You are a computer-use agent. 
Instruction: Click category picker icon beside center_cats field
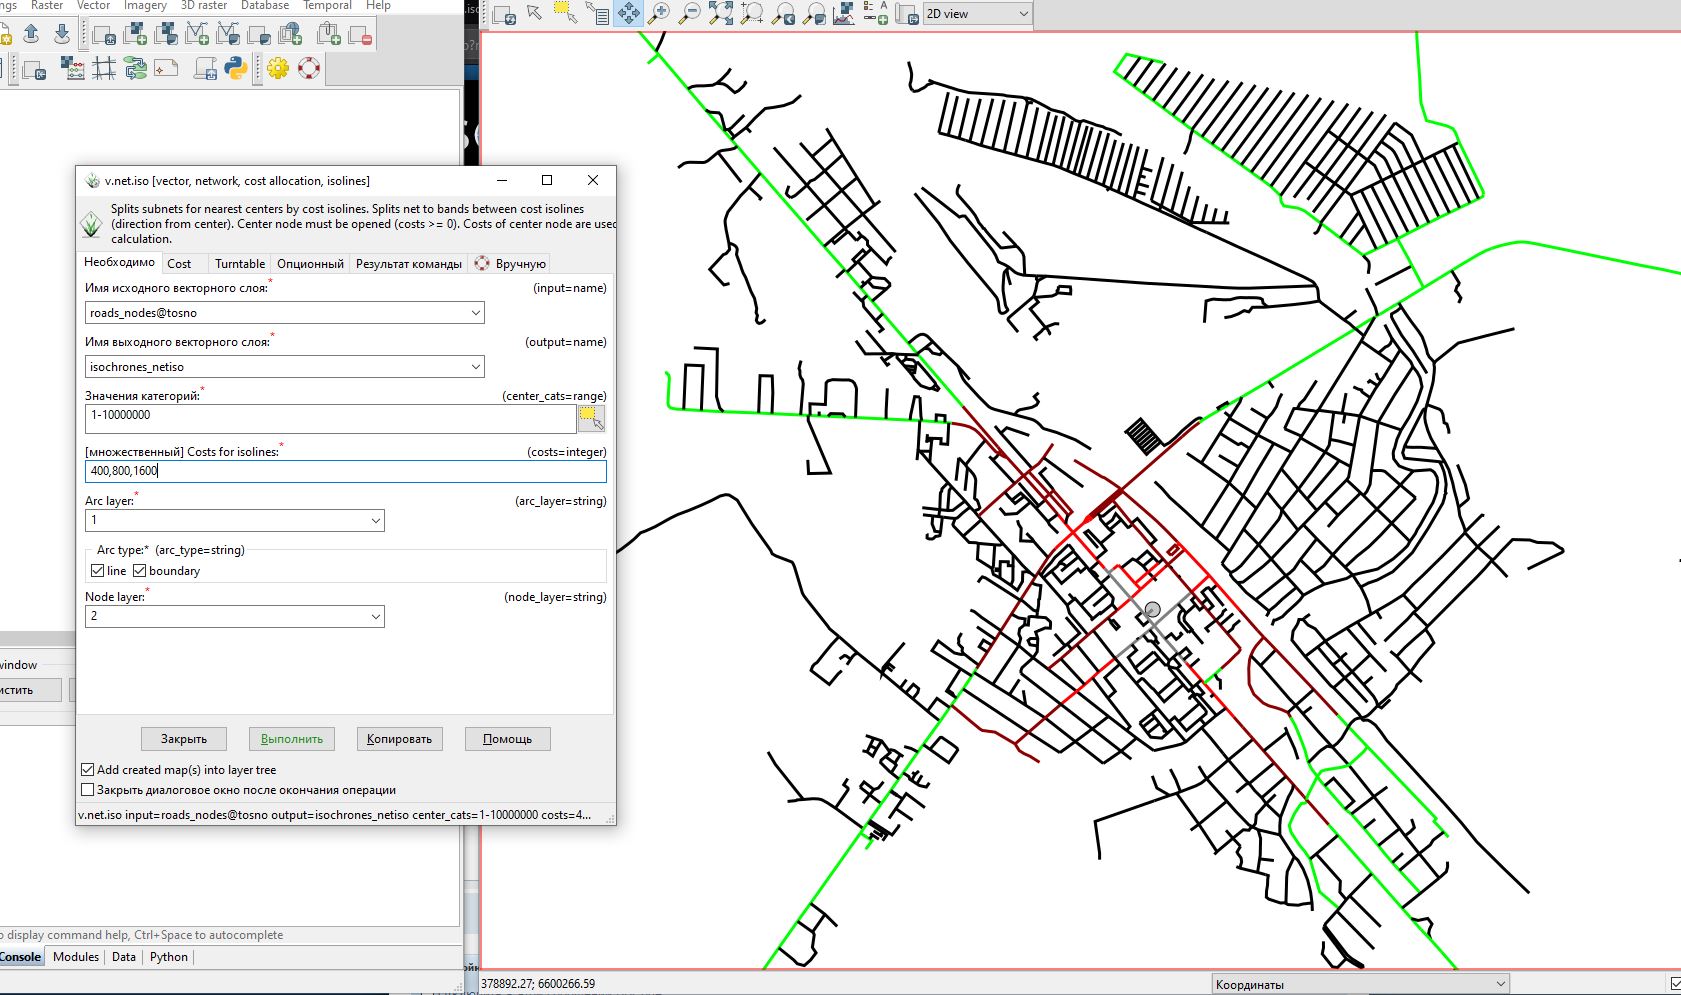coord(591,418)
